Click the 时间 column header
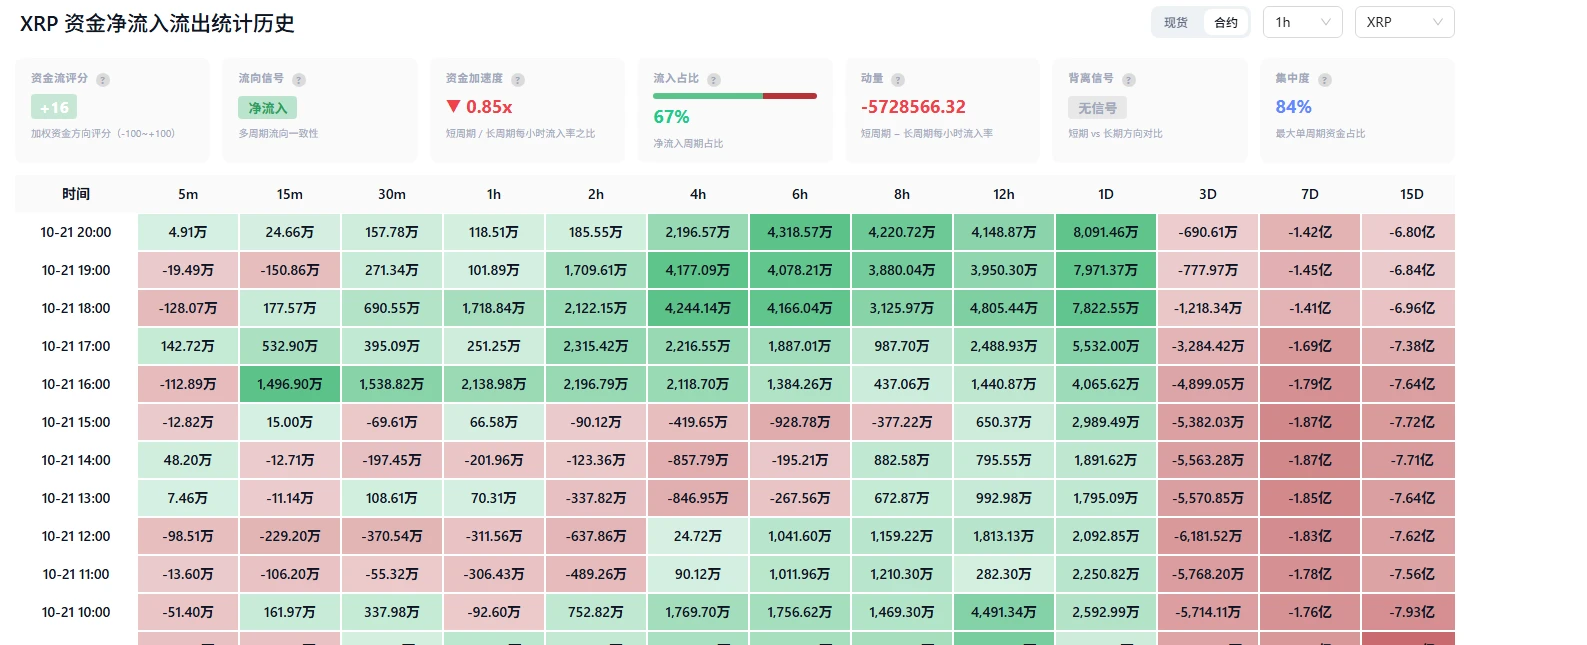Screen dimensions: 1587x645 tap(76, 194)
